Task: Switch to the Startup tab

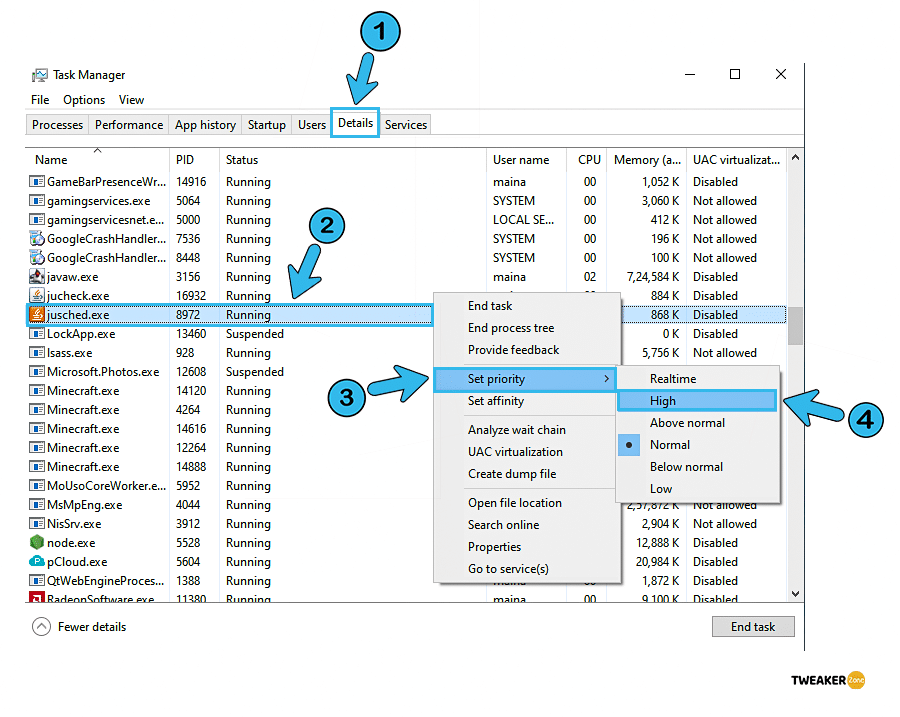Action: pyautogui.click(x=266, y=125)
